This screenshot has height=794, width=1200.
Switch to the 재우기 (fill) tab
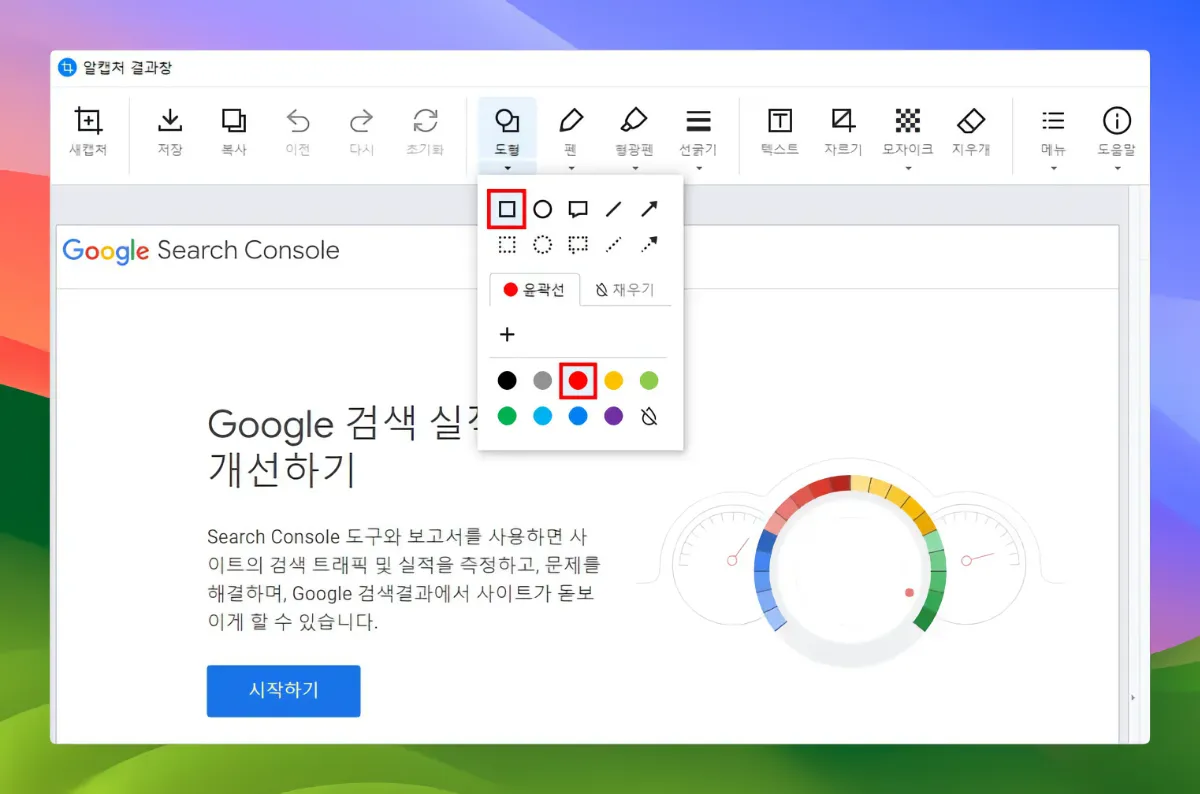[627, 290]
